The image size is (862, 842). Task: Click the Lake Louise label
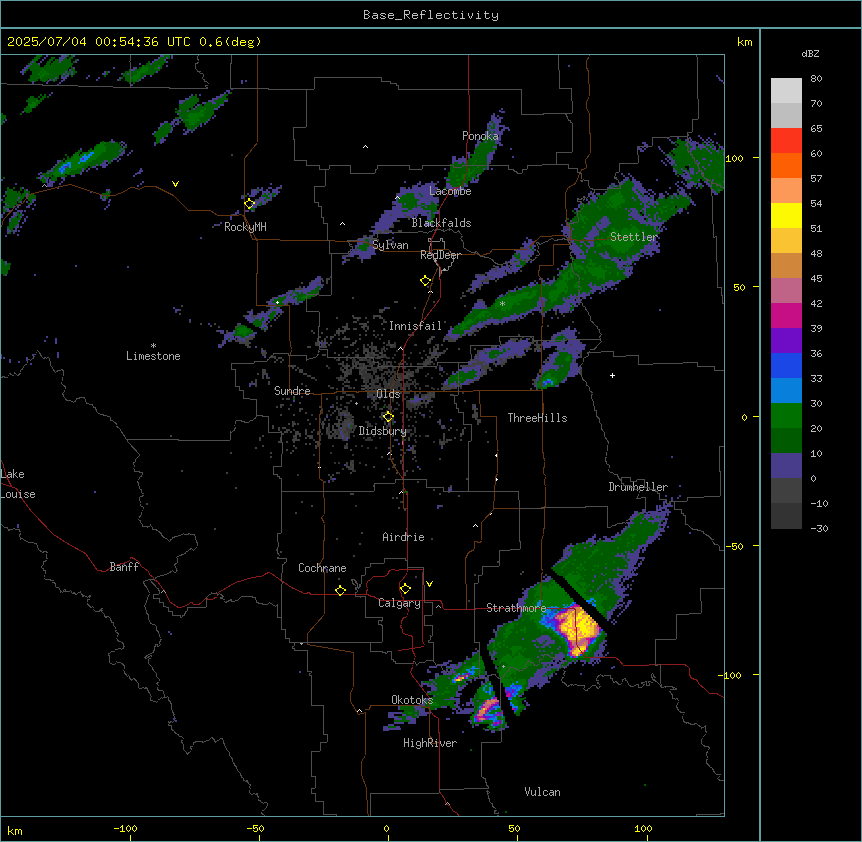click(18, 484)
